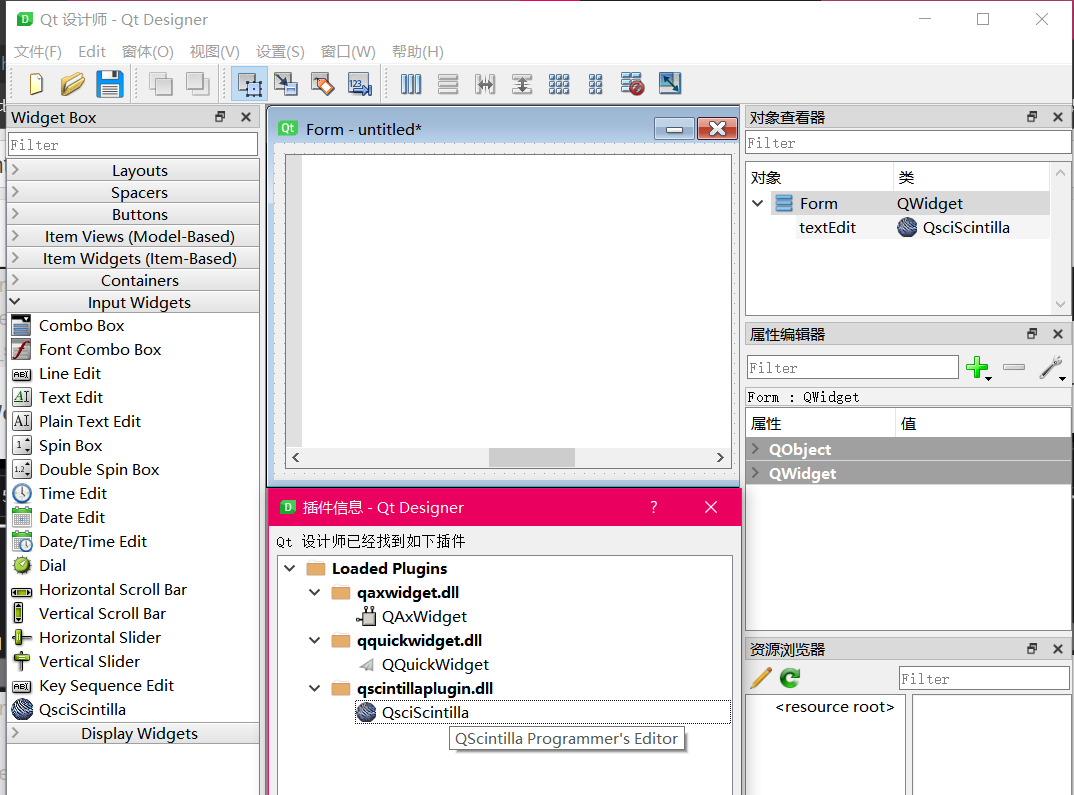Screen dimensions: 1074x795
Task: Click the Bring to Front toolbar icon
Action: [197, 84]
